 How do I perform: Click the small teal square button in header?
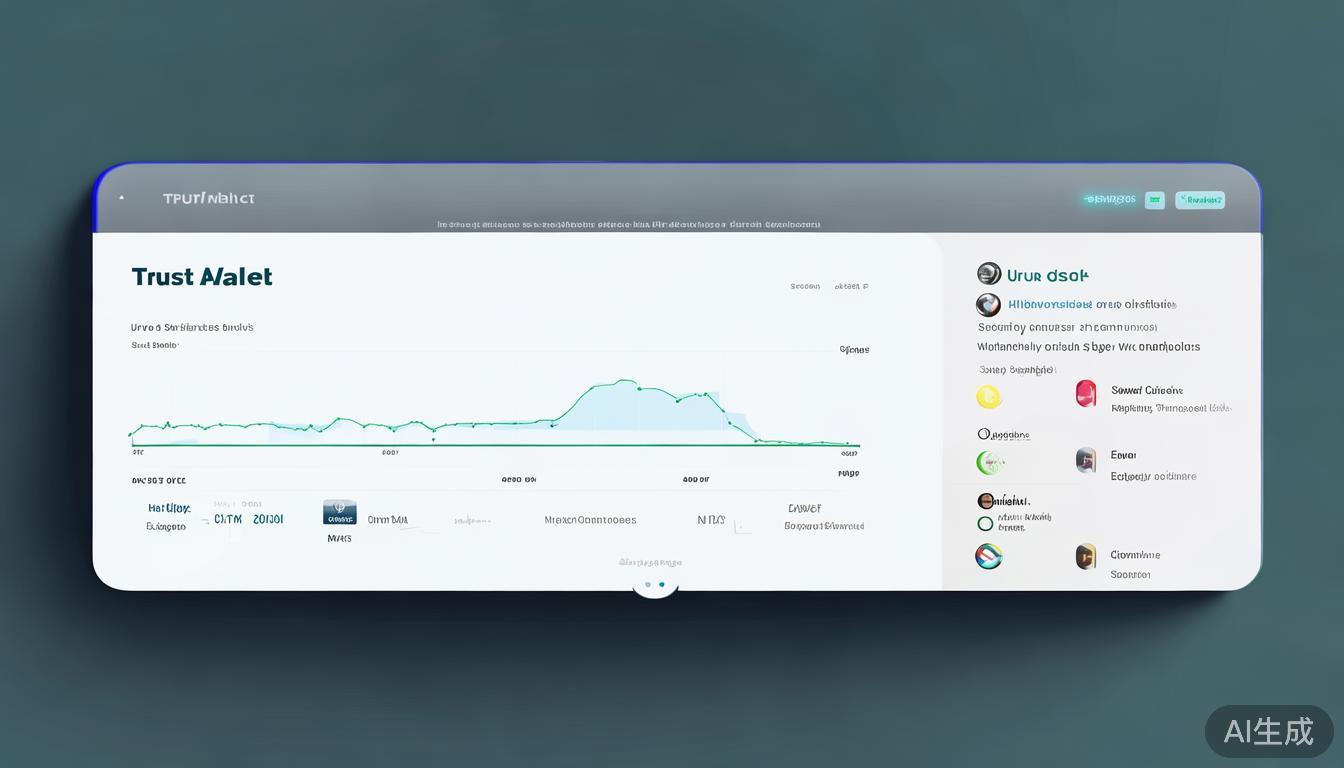pyautogui.click(x=1155, y=200)
